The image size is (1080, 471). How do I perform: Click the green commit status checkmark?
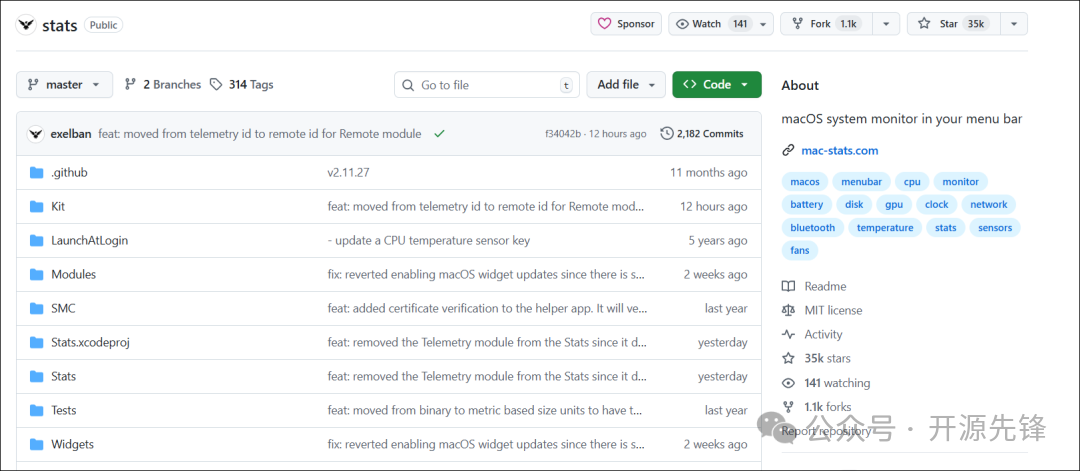click(x=439, y=134)
